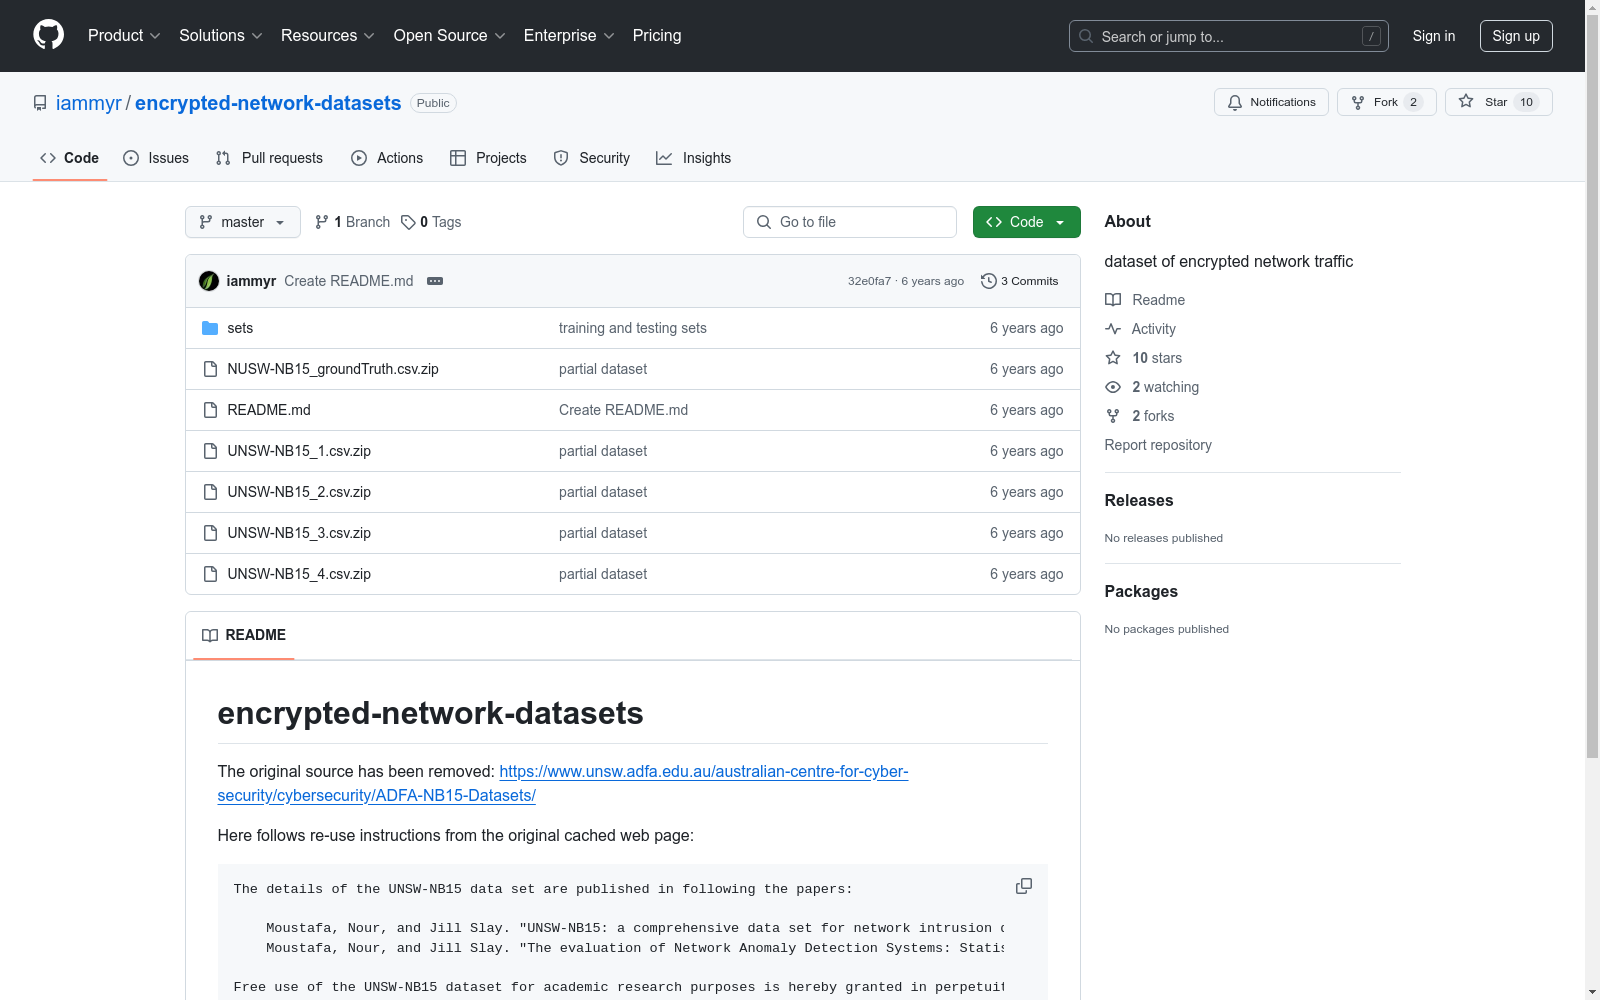Click the Go to file search box
This screenshot has width=1600, height=1000.
[850, 222]
